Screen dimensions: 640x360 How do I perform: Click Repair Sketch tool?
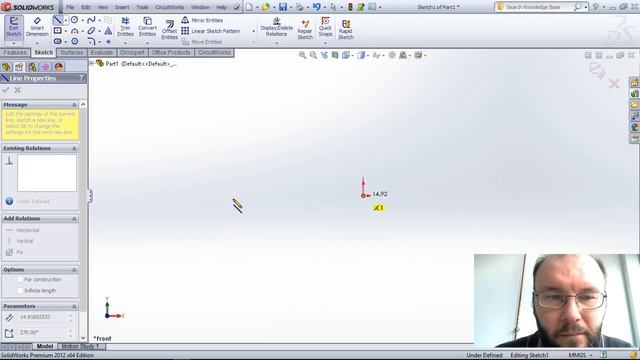[x=305, y=29]
